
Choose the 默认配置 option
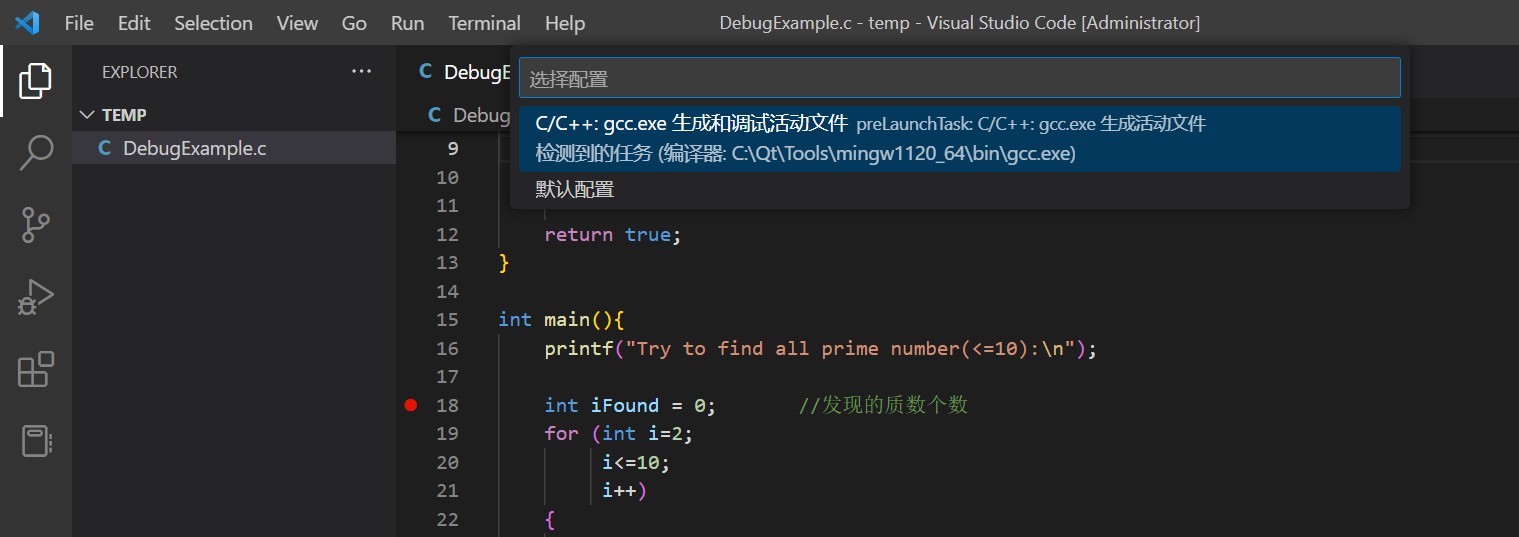click(x=959, y=189)
